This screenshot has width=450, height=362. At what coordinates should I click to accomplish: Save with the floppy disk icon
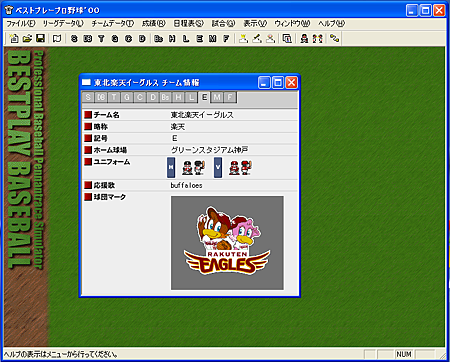pos(40,39)
